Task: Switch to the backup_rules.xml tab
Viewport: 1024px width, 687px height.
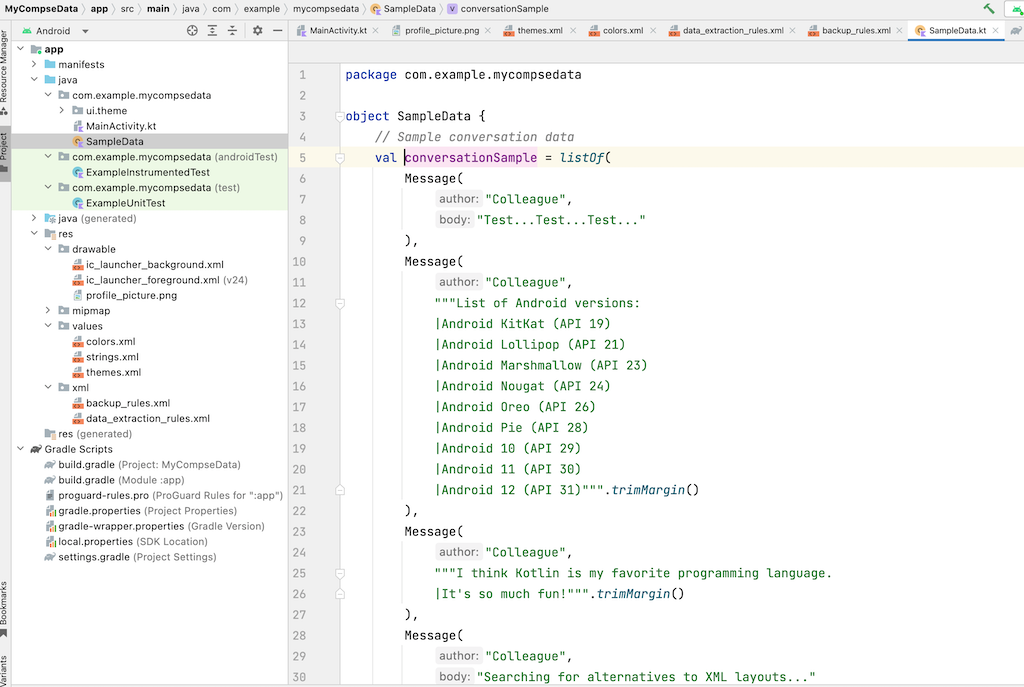Action: 855,31
